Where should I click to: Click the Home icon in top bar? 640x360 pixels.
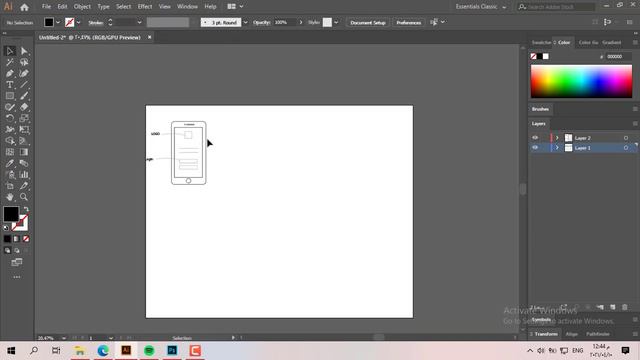pos(24,7)
